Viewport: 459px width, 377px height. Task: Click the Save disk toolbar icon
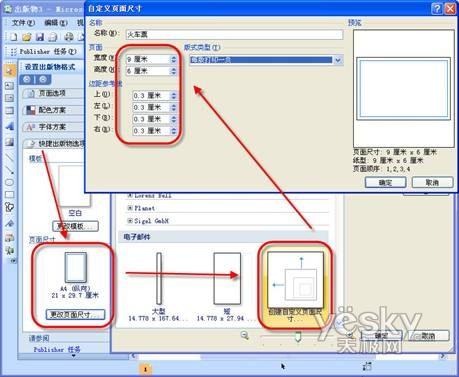[40, 37]
